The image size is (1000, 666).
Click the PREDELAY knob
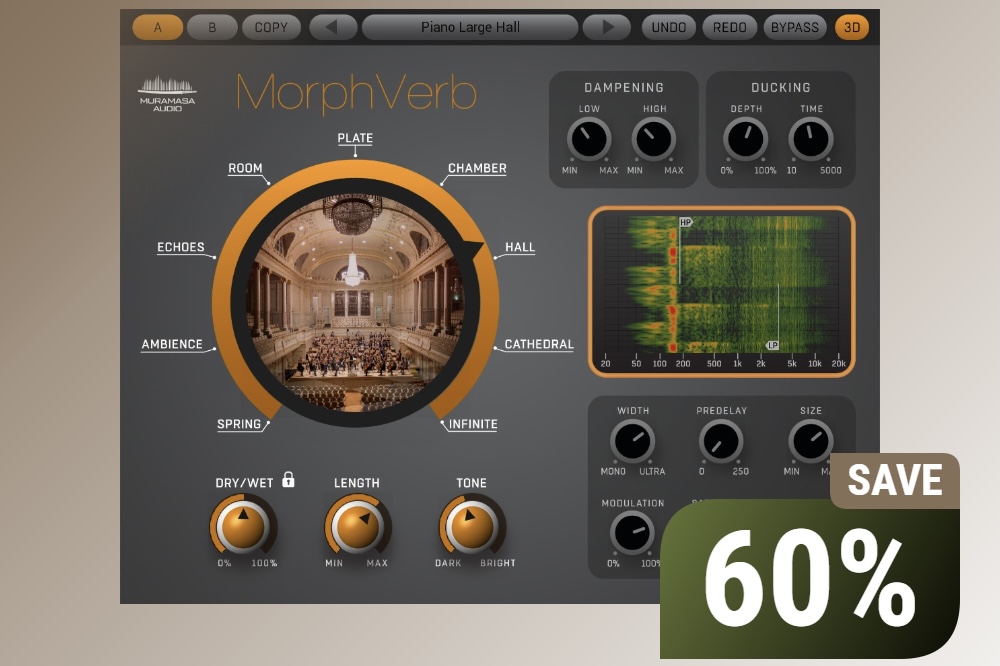[x=721, y=441]
